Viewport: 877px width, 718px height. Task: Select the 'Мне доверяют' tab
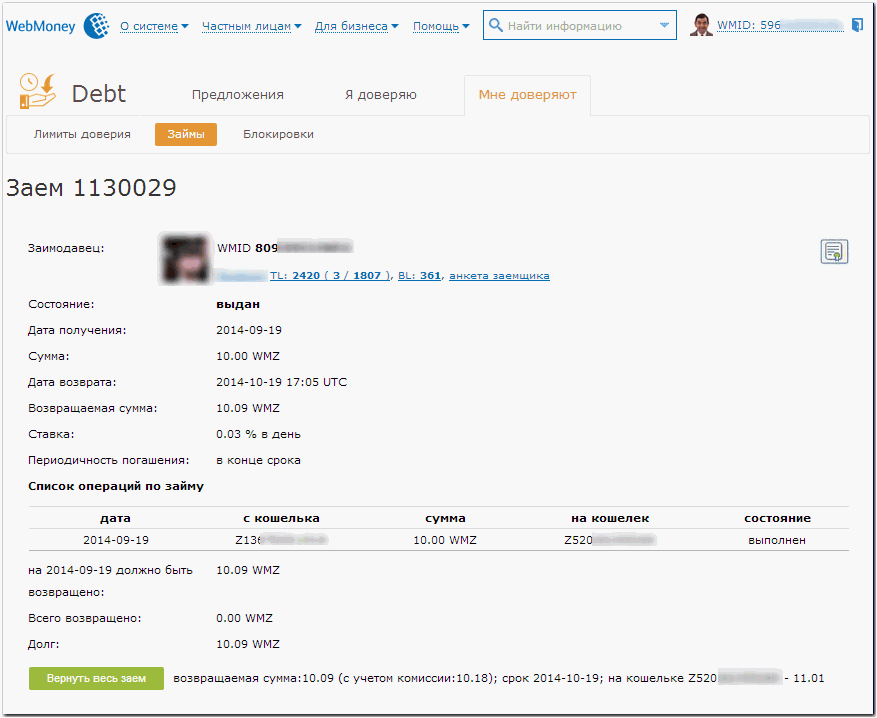(527, 95)
